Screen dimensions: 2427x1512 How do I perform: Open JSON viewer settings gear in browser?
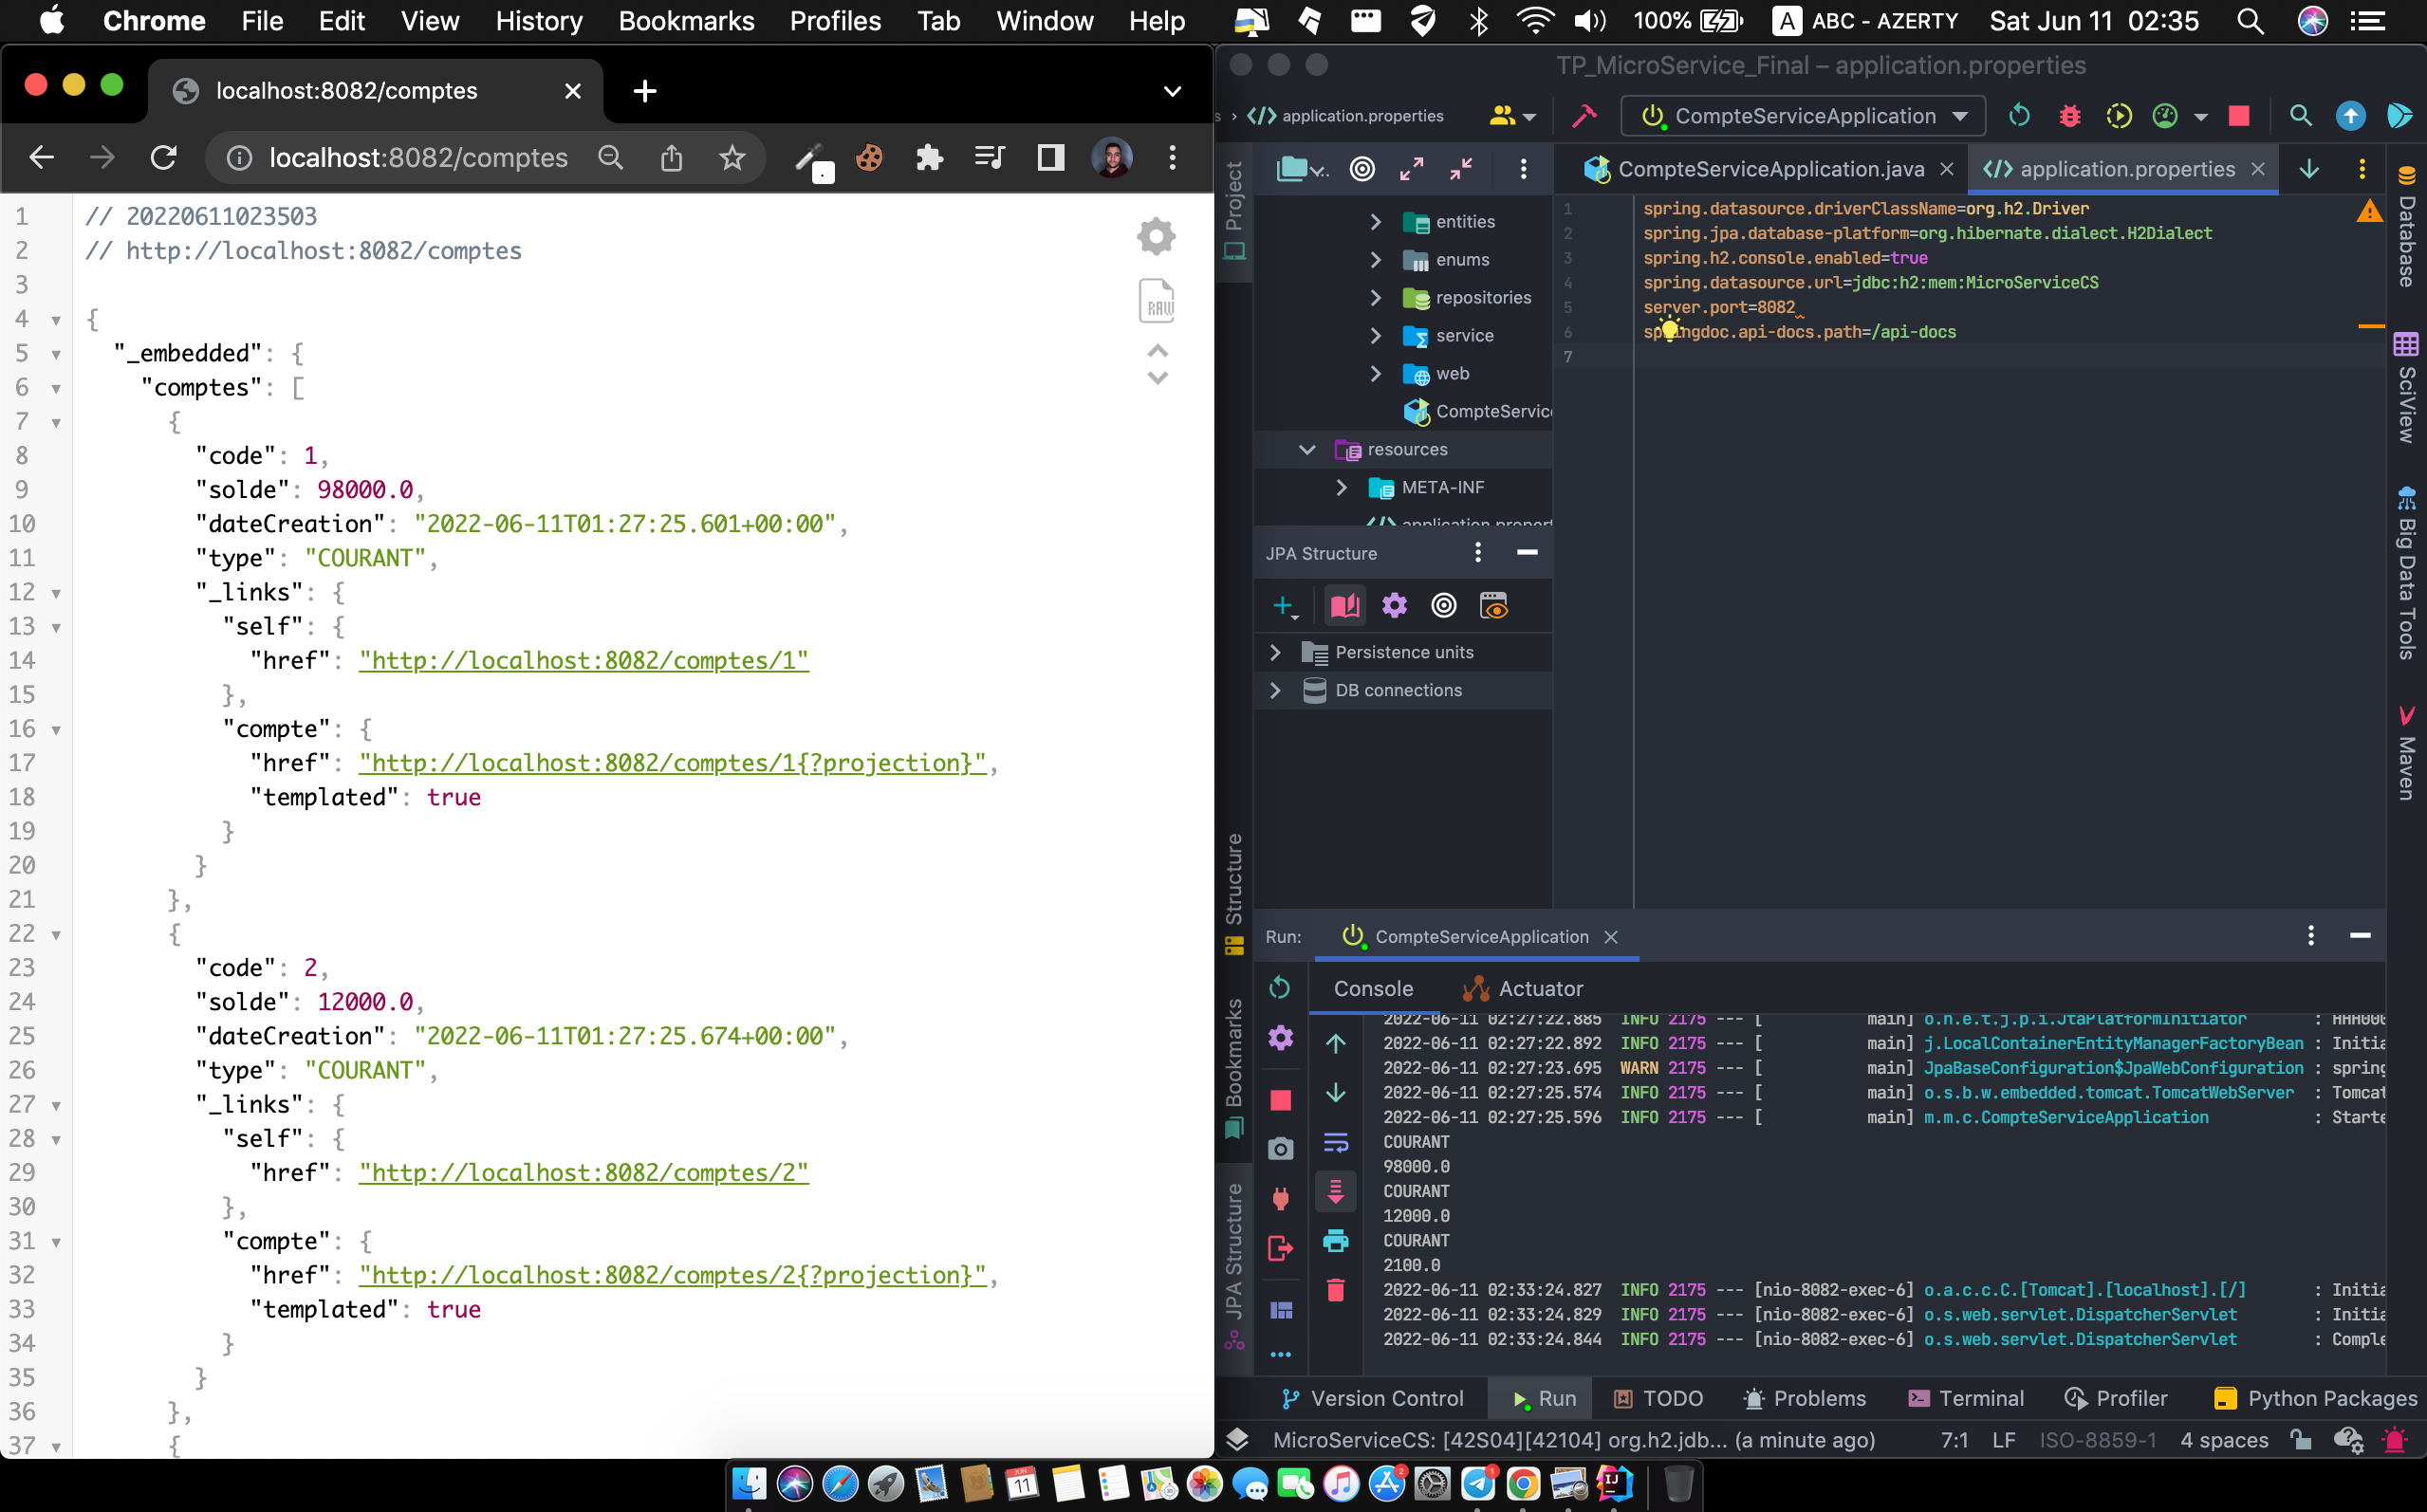pyautogui.click(x=1156, y=236)
